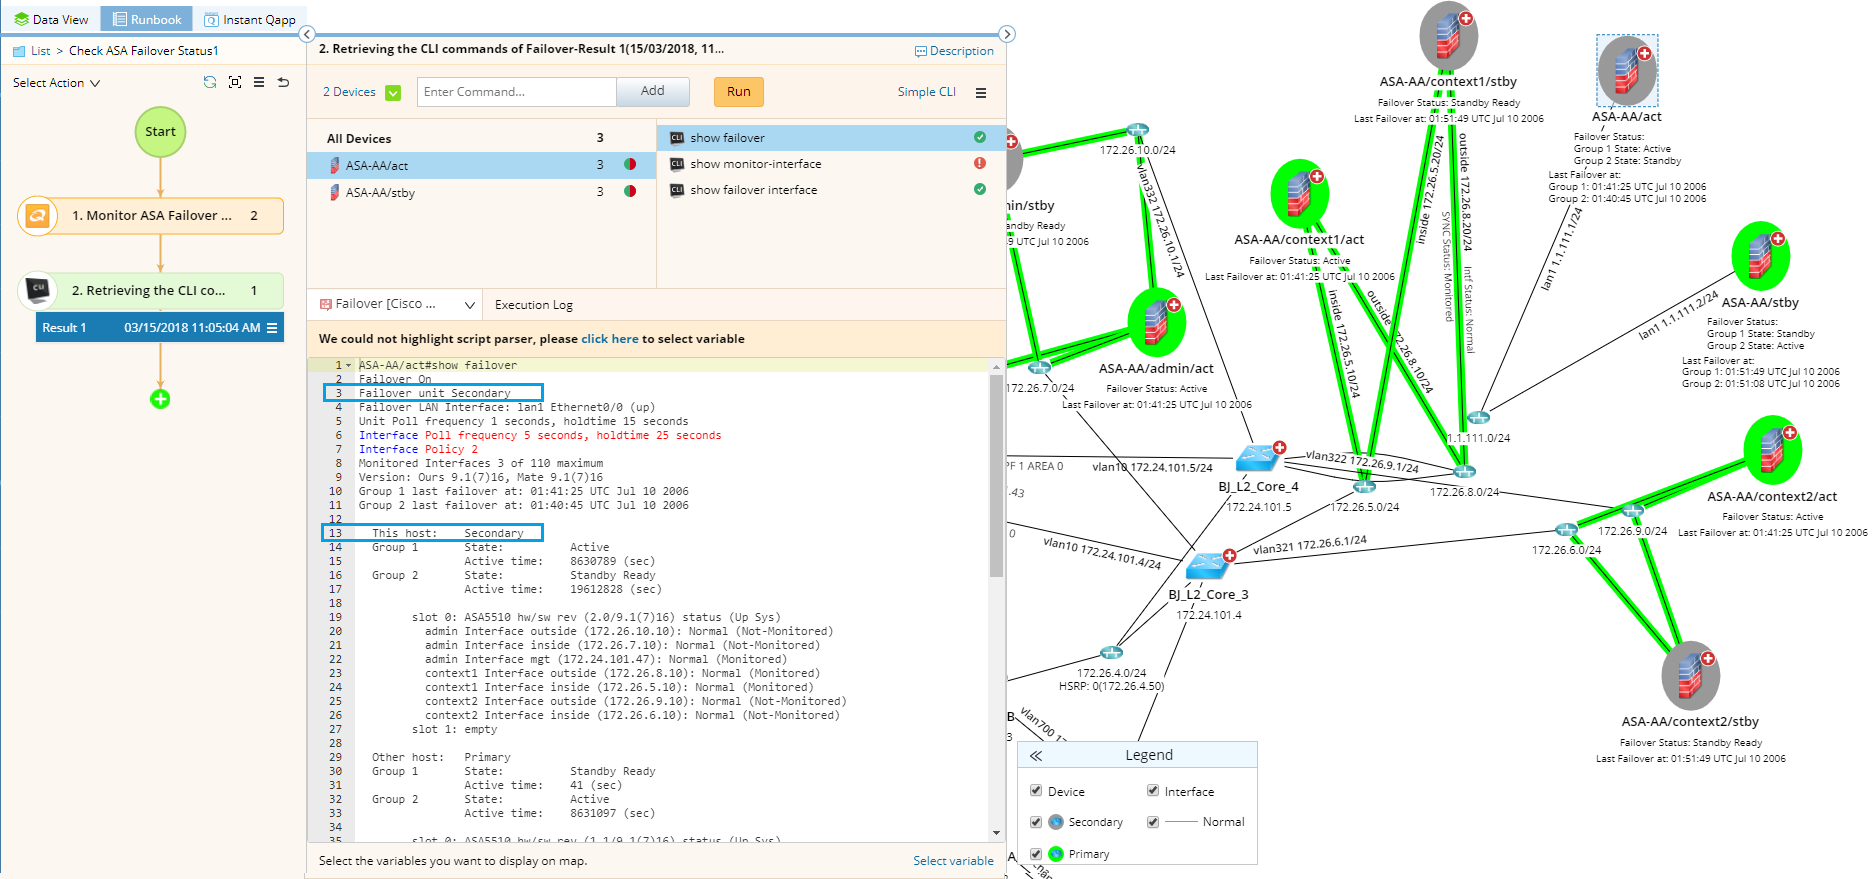Select the ASA-AA/act device row
This screenshot has height=879, width=1875.
tap(481, 165)
